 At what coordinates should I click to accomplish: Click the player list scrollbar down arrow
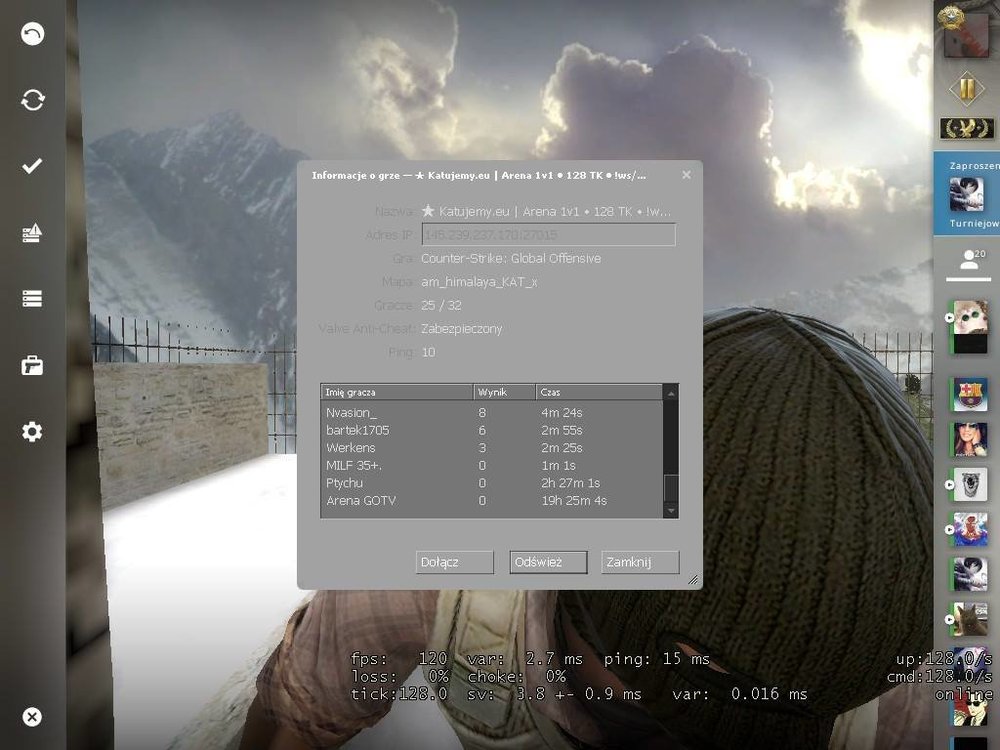tap(671, 510)
